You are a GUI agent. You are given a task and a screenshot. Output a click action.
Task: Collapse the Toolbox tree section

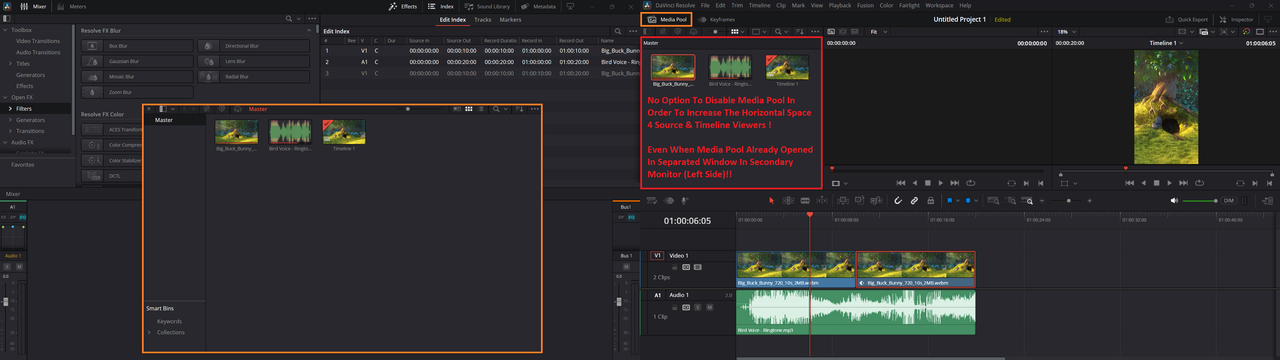pos(5,30)
